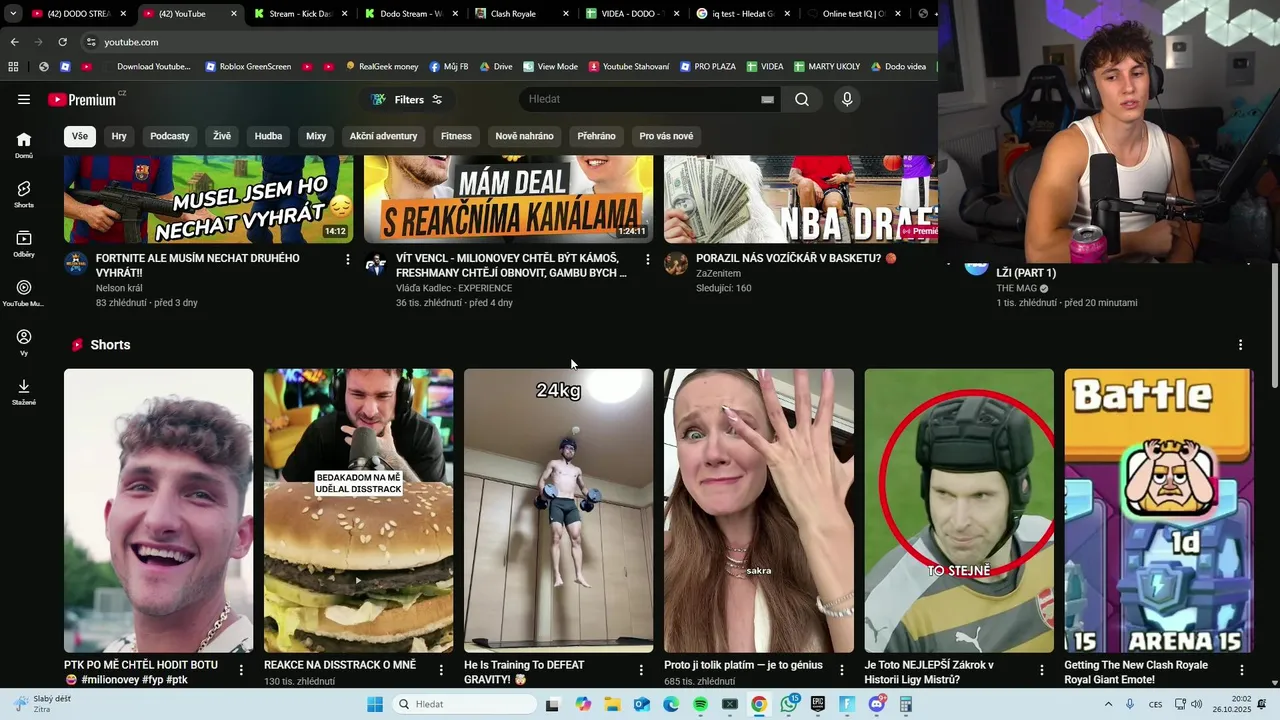Open options for Vít Vencl video
Screen dimensions: 1280x720
click(648, 259)
